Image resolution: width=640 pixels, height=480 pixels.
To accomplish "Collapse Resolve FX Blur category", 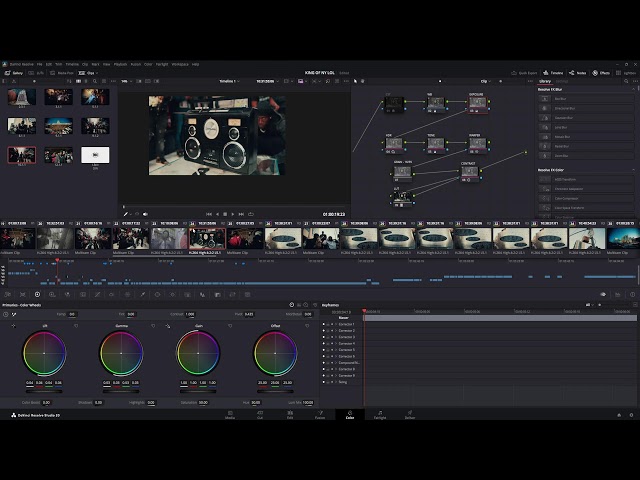I will coord(633,89).
